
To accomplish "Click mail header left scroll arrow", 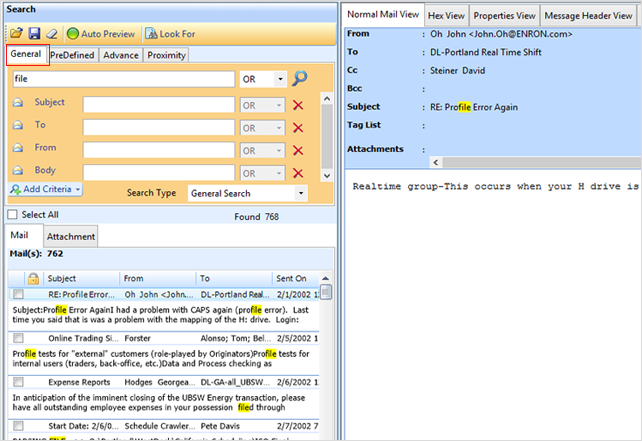I will tap(436, 163).
